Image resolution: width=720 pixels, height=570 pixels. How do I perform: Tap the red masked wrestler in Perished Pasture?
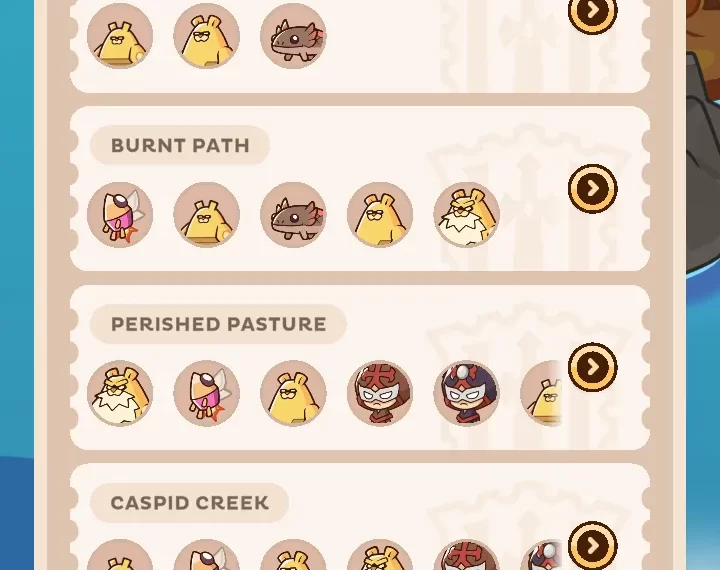tap(380, 393)
